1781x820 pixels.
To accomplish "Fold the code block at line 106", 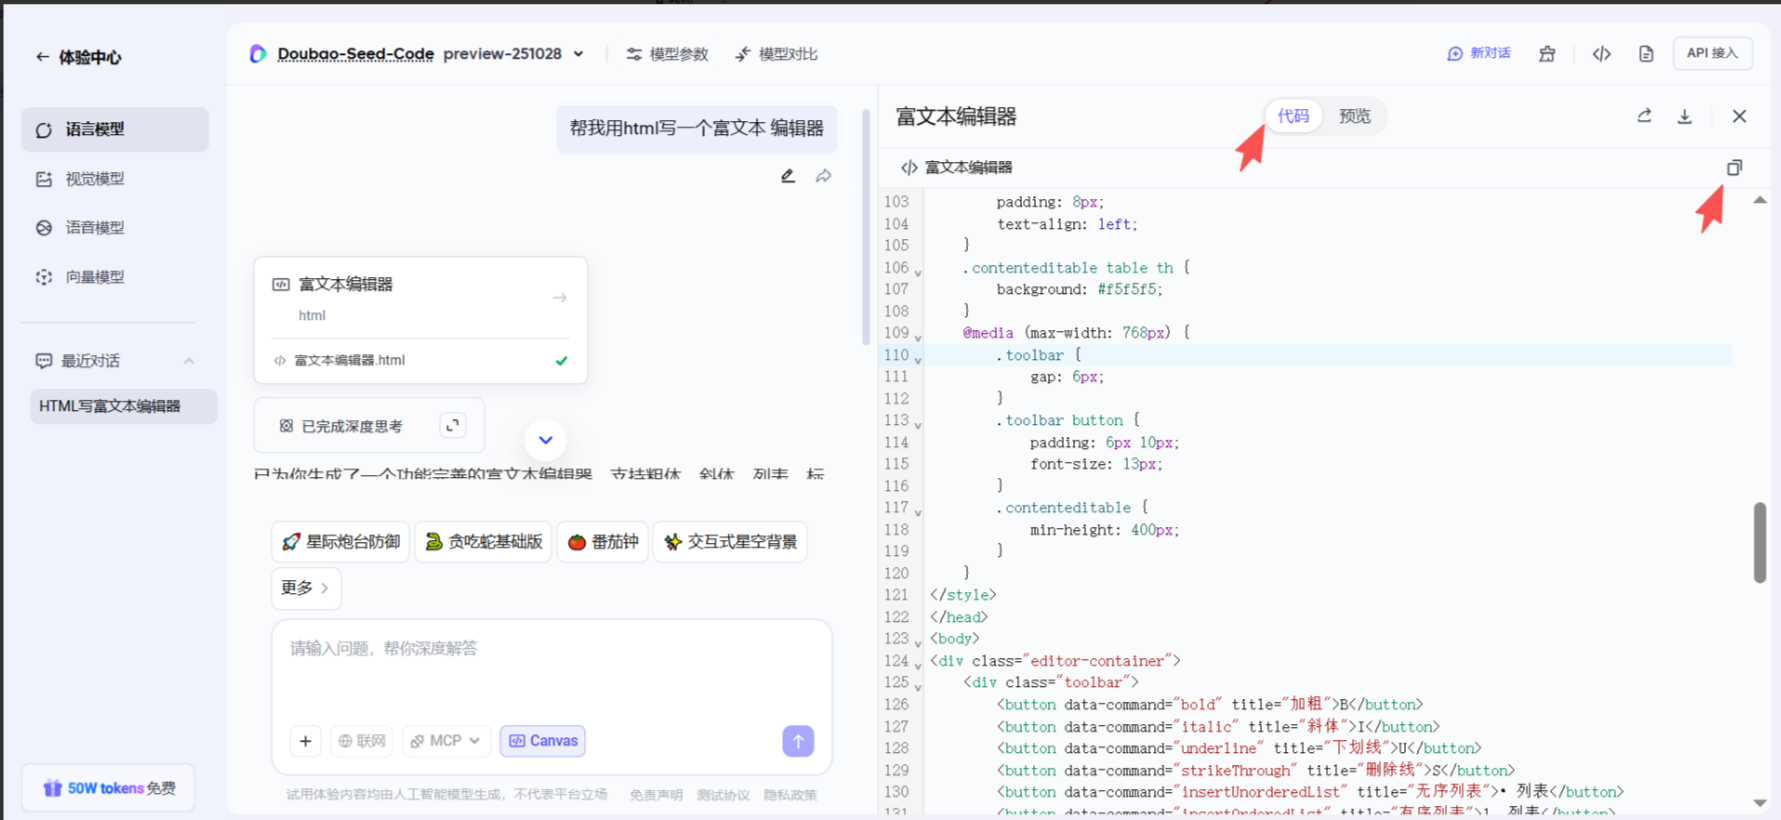I will 918,272.
